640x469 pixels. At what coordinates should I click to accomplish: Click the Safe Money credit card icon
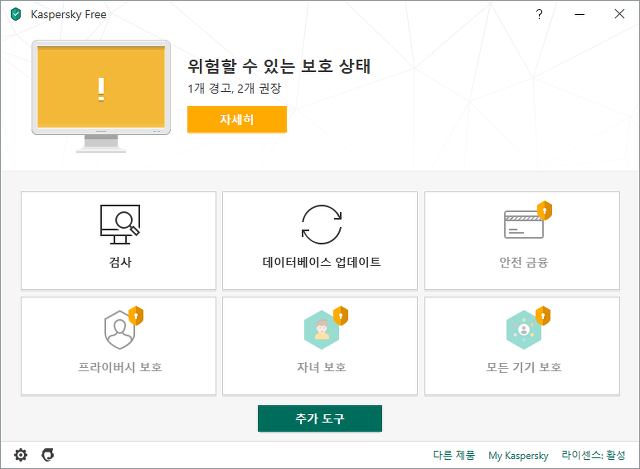(524, 224)
